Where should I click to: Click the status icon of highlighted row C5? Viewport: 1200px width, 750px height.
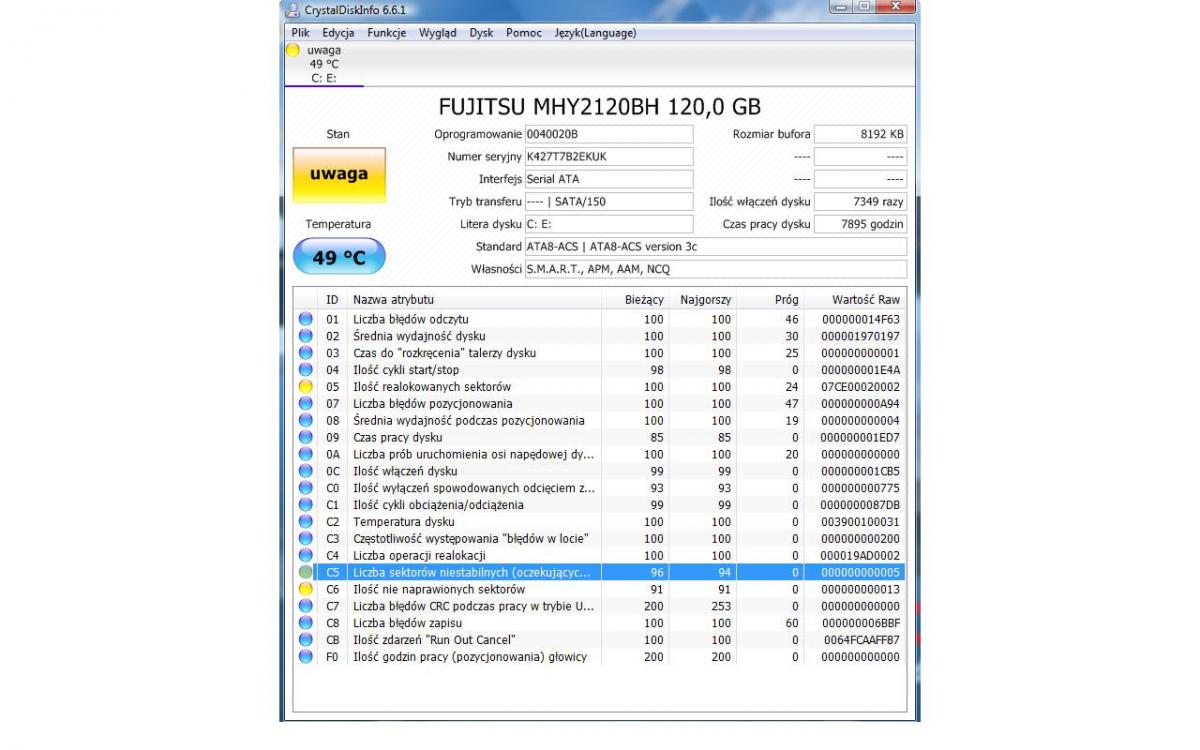click(x=306, y=573)
